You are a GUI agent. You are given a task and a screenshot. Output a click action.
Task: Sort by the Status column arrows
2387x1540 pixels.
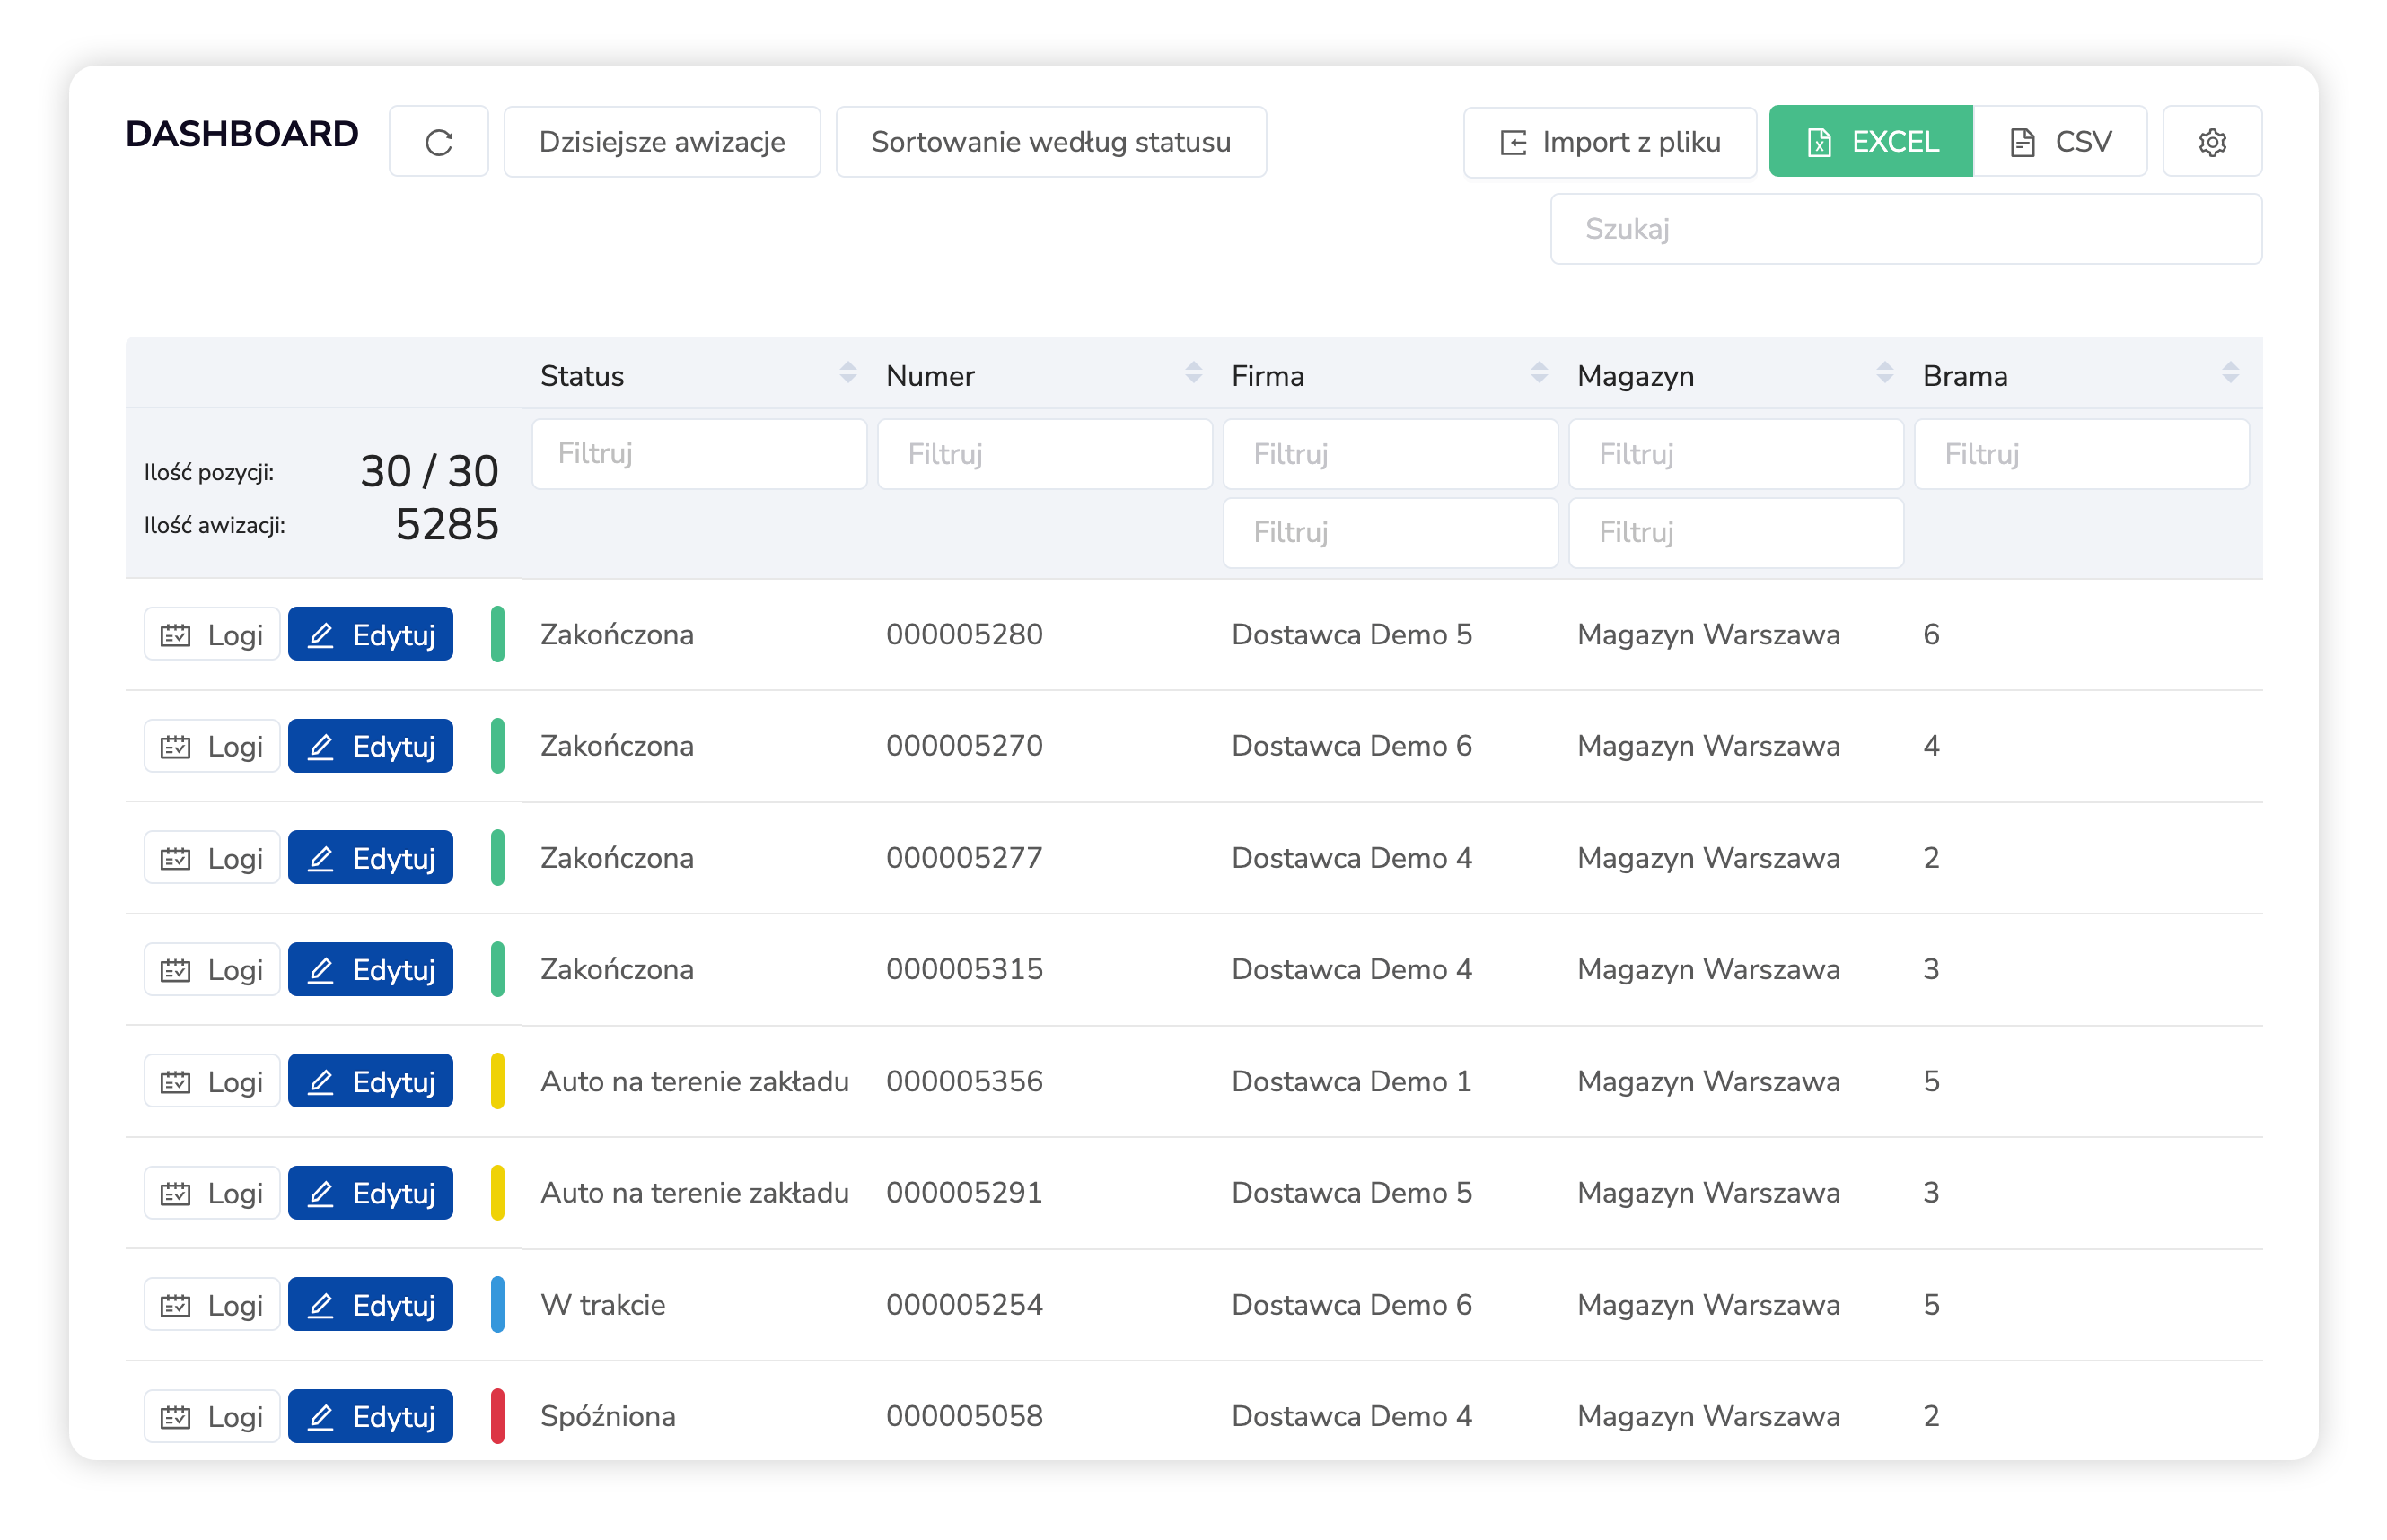[x=848, y=373]
